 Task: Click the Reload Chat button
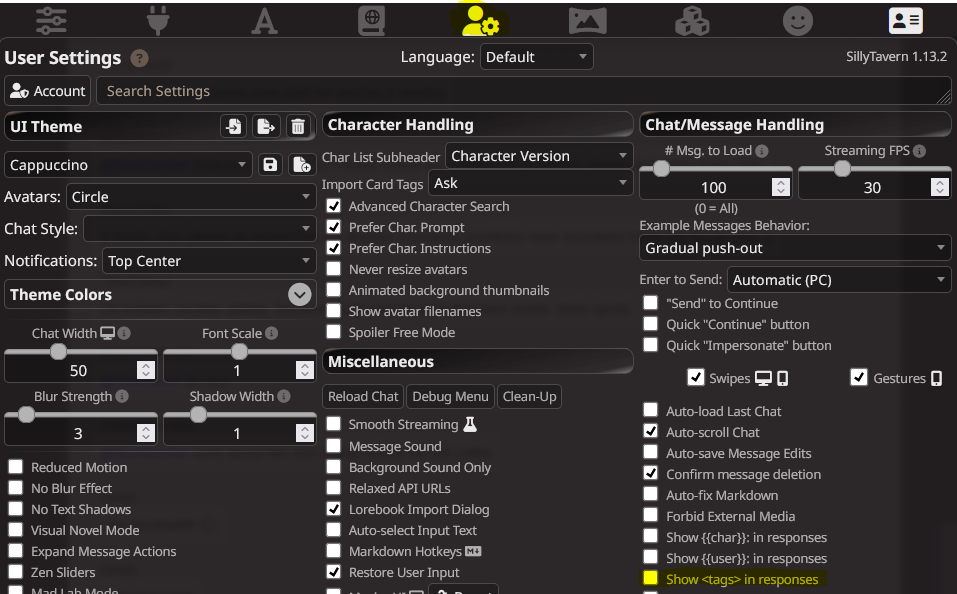[x=363, y=396]
